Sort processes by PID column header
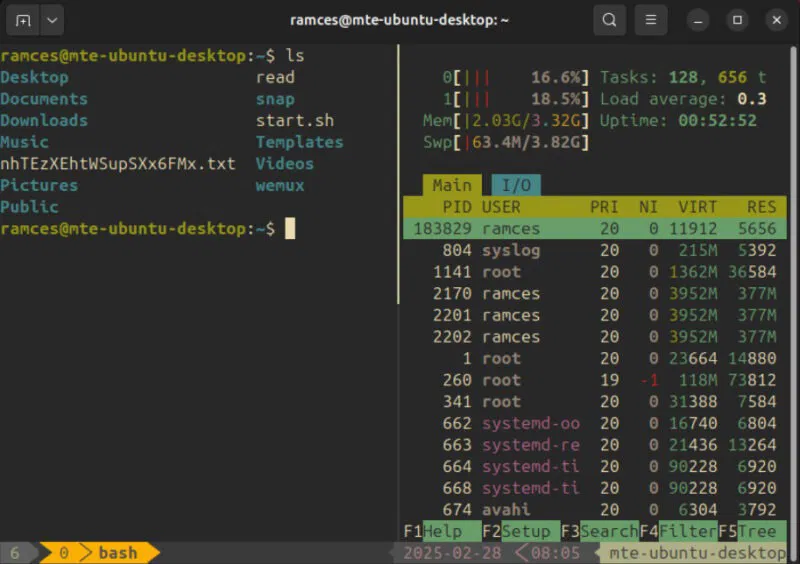This screenshot has height=564, width=800. [x=456, y=207]
